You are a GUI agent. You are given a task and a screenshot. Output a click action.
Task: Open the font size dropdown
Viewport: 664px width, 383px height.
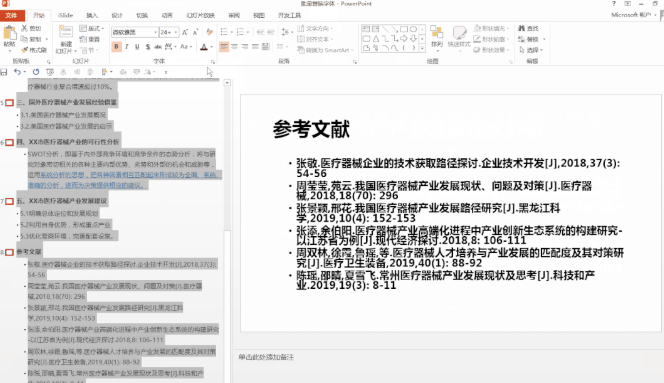coord(175,32)
